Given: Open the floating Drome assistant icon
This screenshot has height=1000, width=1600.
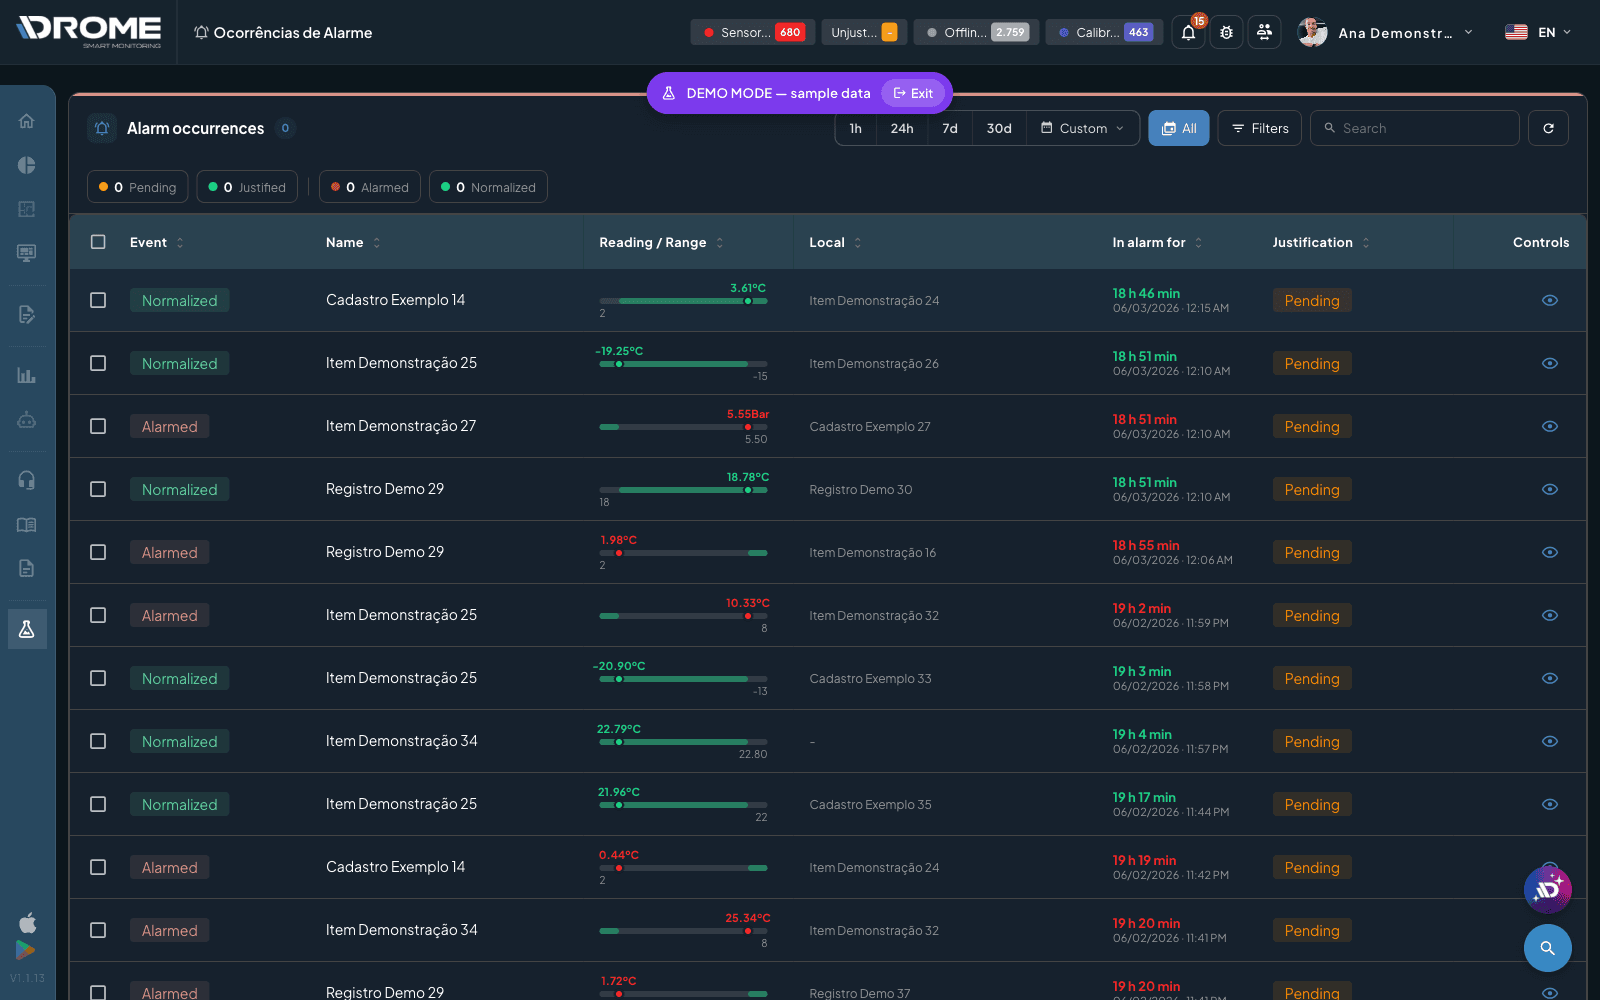Looking at the screenshot, I should pyautogui.click(x=1548, y=890).
